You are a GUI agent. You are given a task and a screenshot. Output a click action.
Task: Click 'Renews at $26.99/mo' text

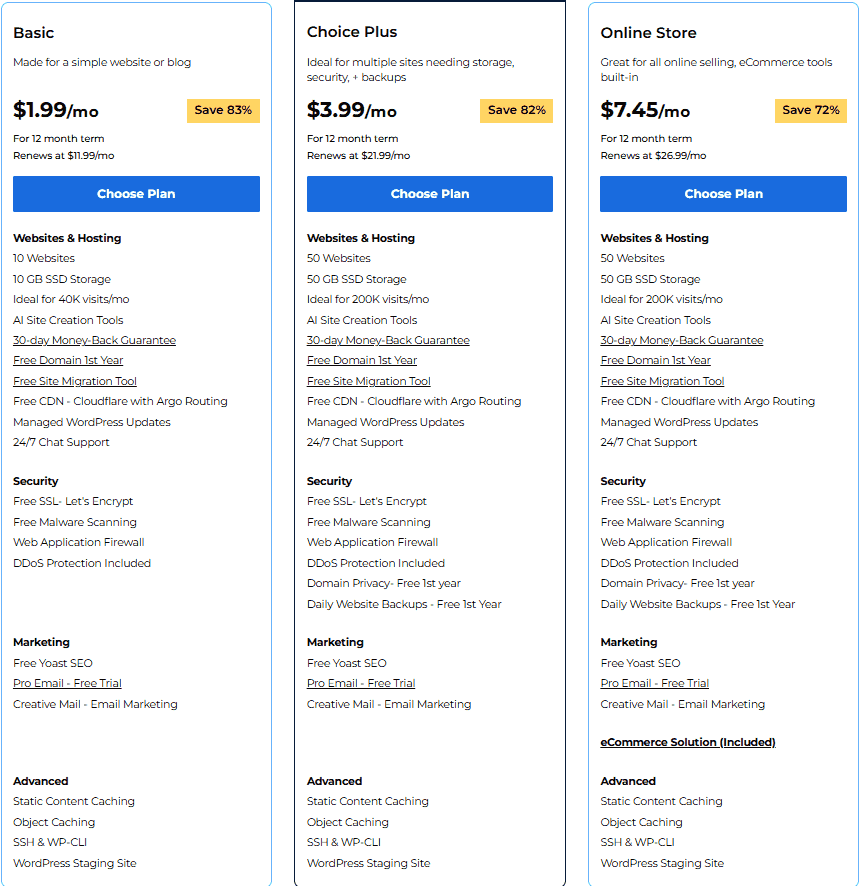pyautogui.click(x=653, y=155)
